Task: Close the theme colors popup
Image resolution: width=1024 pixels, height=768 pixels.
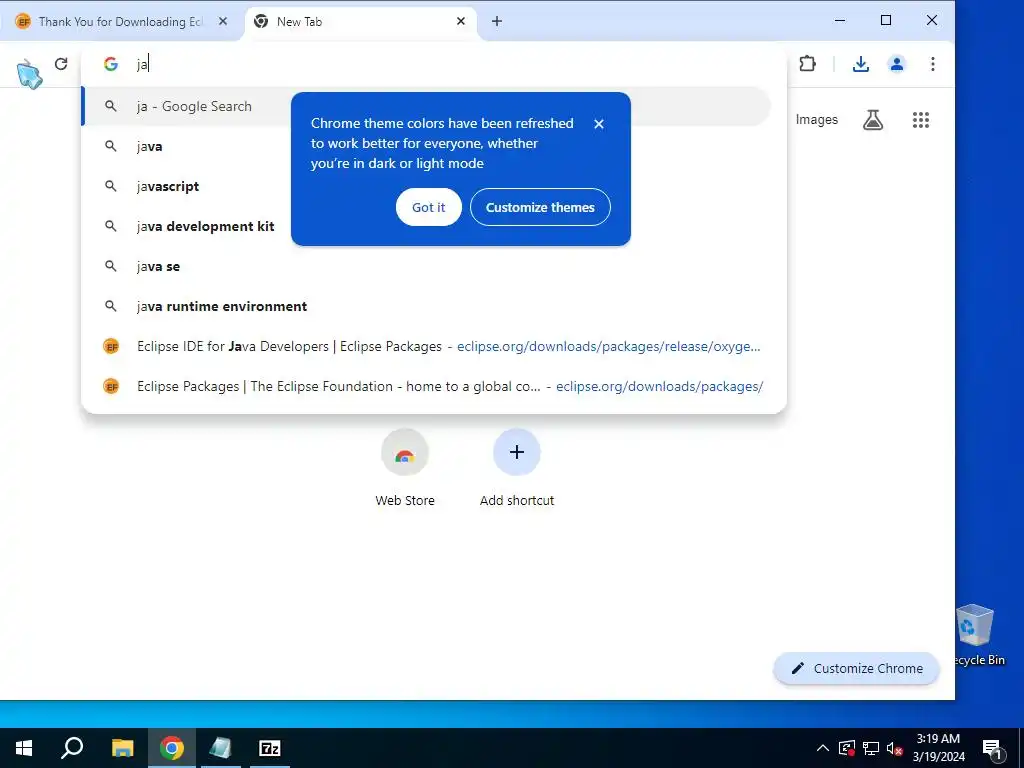Action: pyautogui.click(x=599, y=123)
